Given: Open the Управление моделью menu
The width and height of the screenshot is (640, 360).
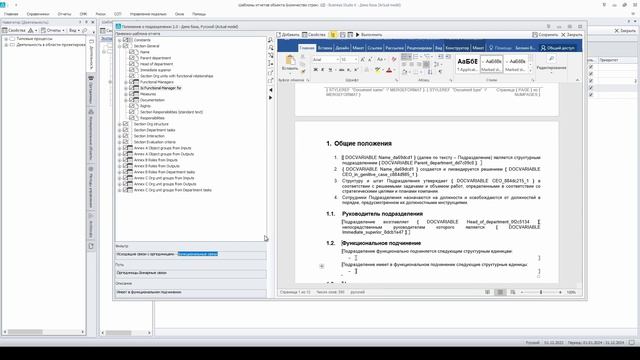Looking at the screenshot, I should click(148, 14).
